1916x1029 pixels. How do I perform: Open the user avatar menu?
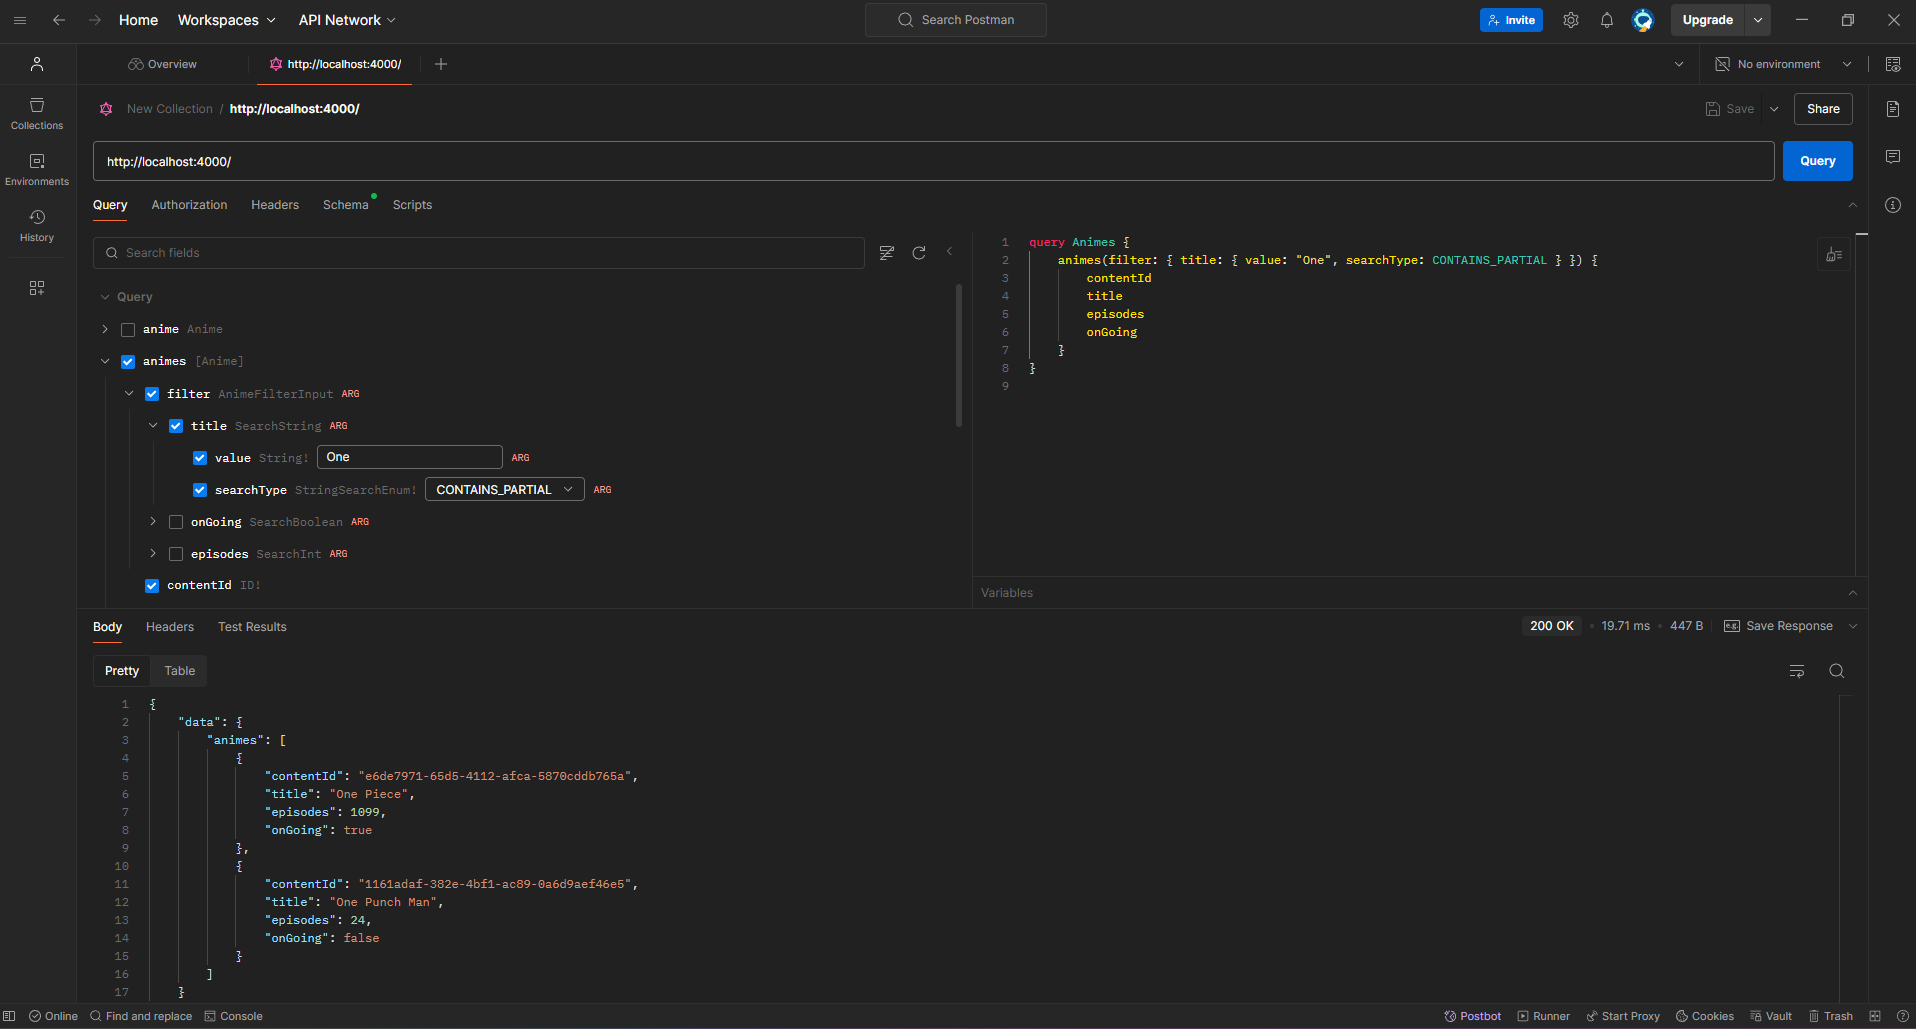tap(1643, 20)
